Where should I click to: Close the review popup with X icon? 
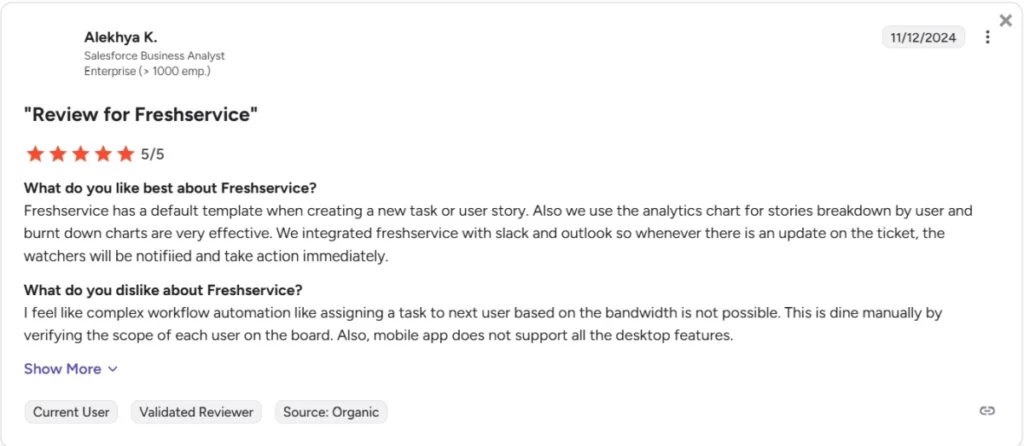pyautogui.click(x=1006, y=20)
